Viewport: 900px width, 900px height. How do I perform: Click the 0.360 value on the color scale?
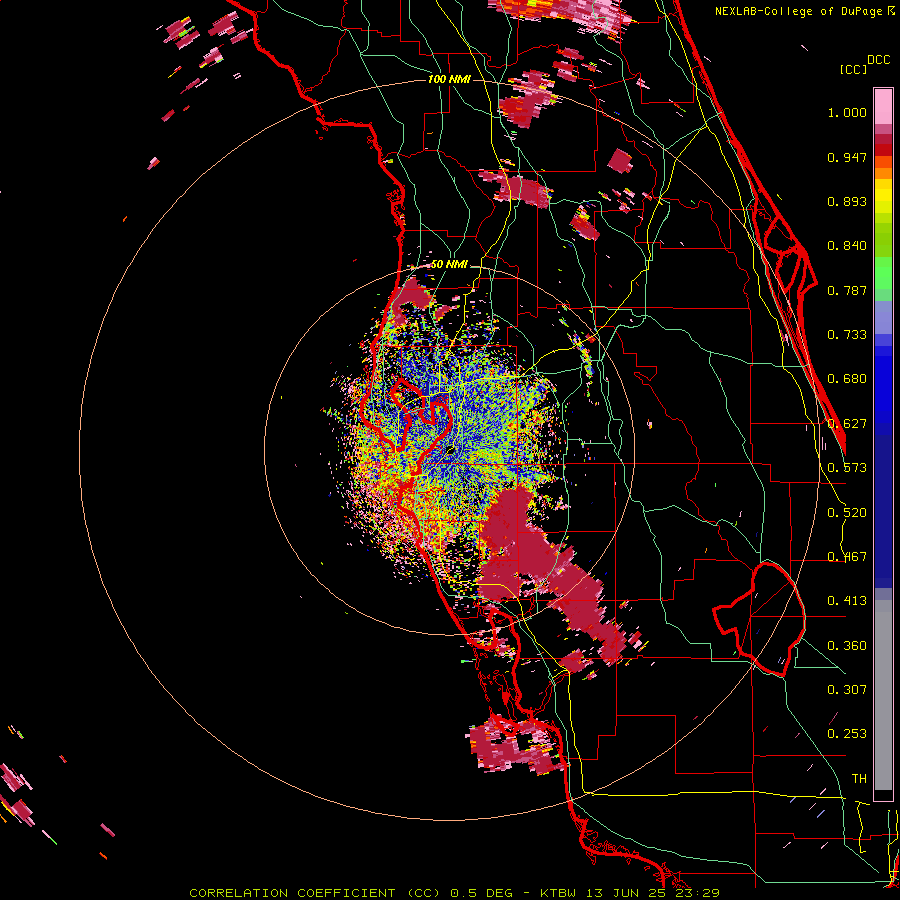click(847, 646)
